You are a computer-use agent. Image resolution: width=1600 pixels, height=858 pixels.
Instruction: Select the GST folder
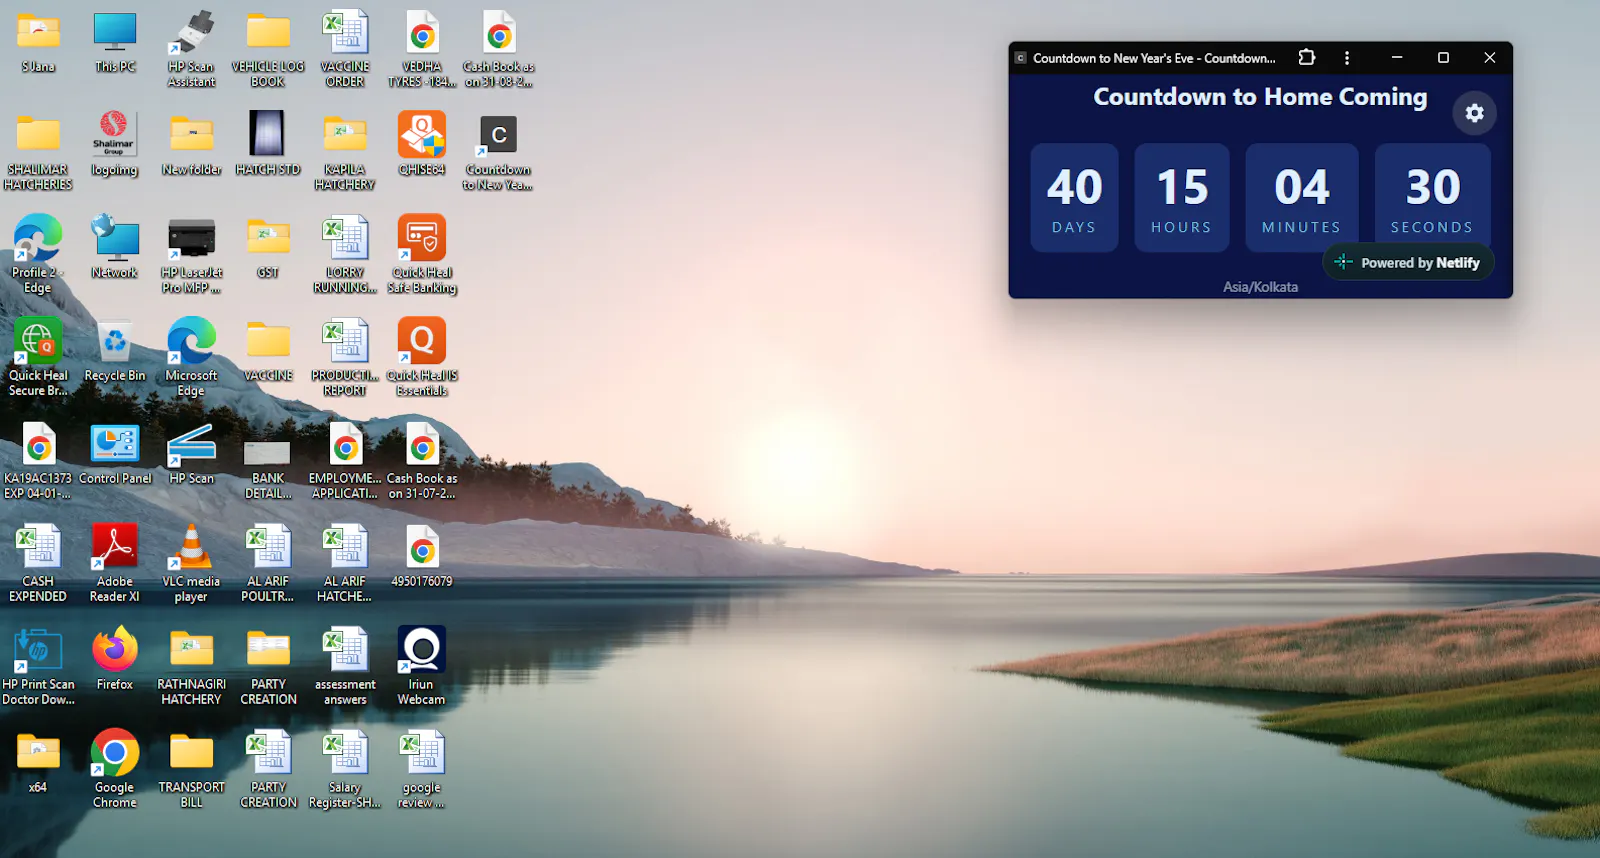268,249
